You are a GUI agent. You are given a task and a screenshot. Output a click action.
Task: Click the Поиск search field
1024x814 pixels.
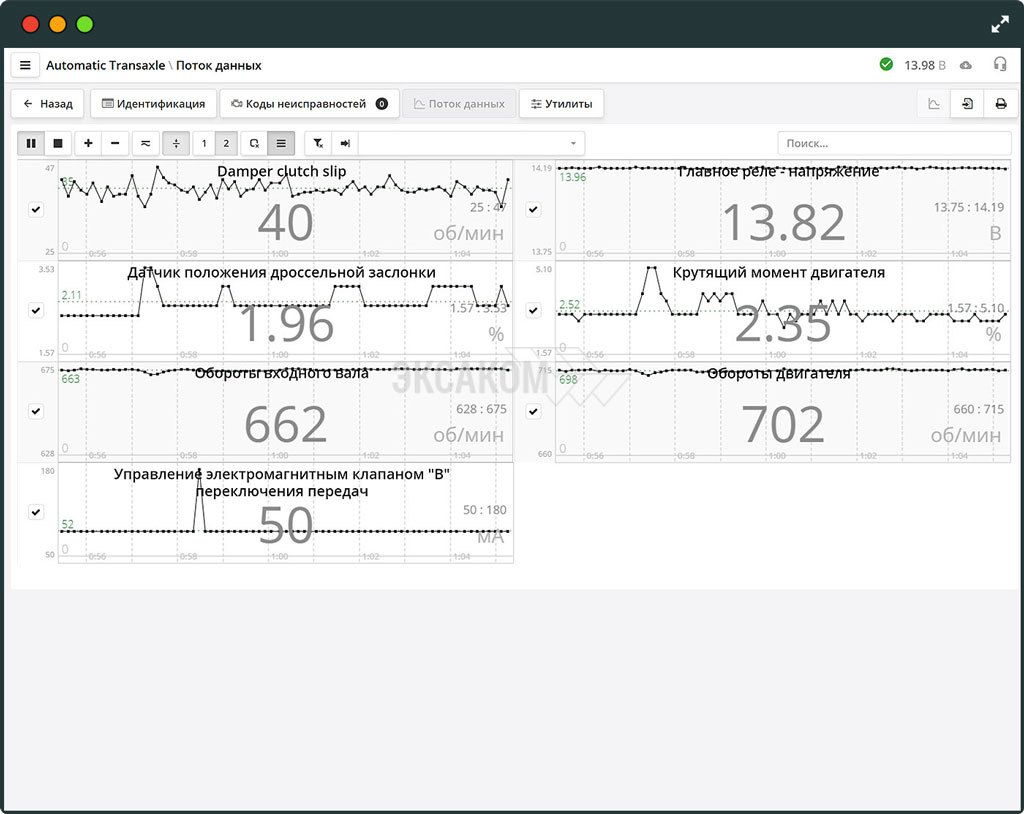tap(893, 143)
